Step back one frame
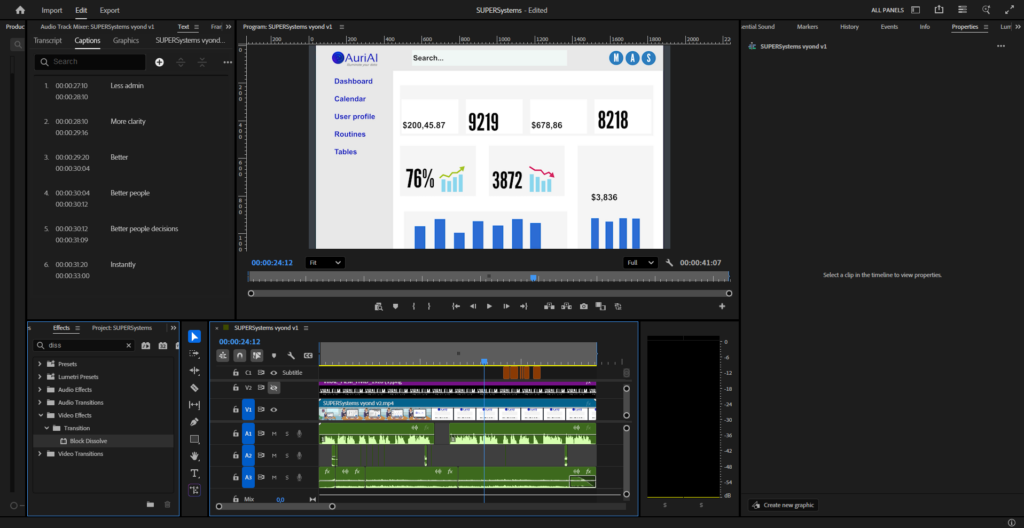Image resolution: width=1024 pixels, height=528 pixels. point(473,306)
